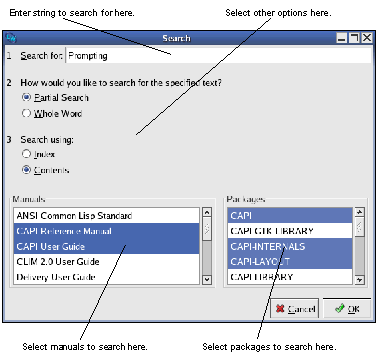Click the Cancel button
This screenshot has height=364, width=379.
(295, 309)
